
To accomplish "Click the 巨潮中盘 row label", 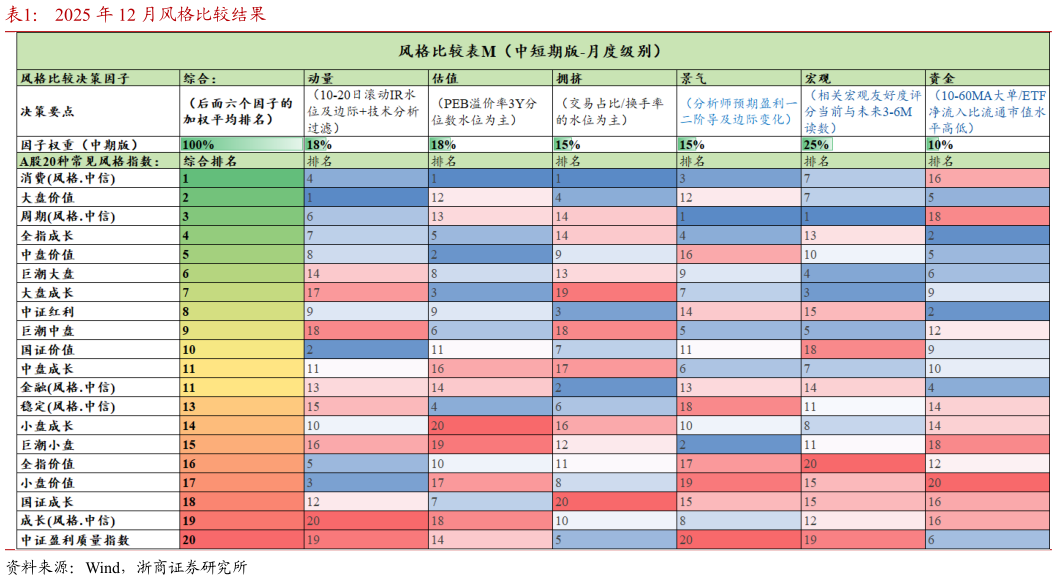I will pyautogui.click(x=45, y=331).
